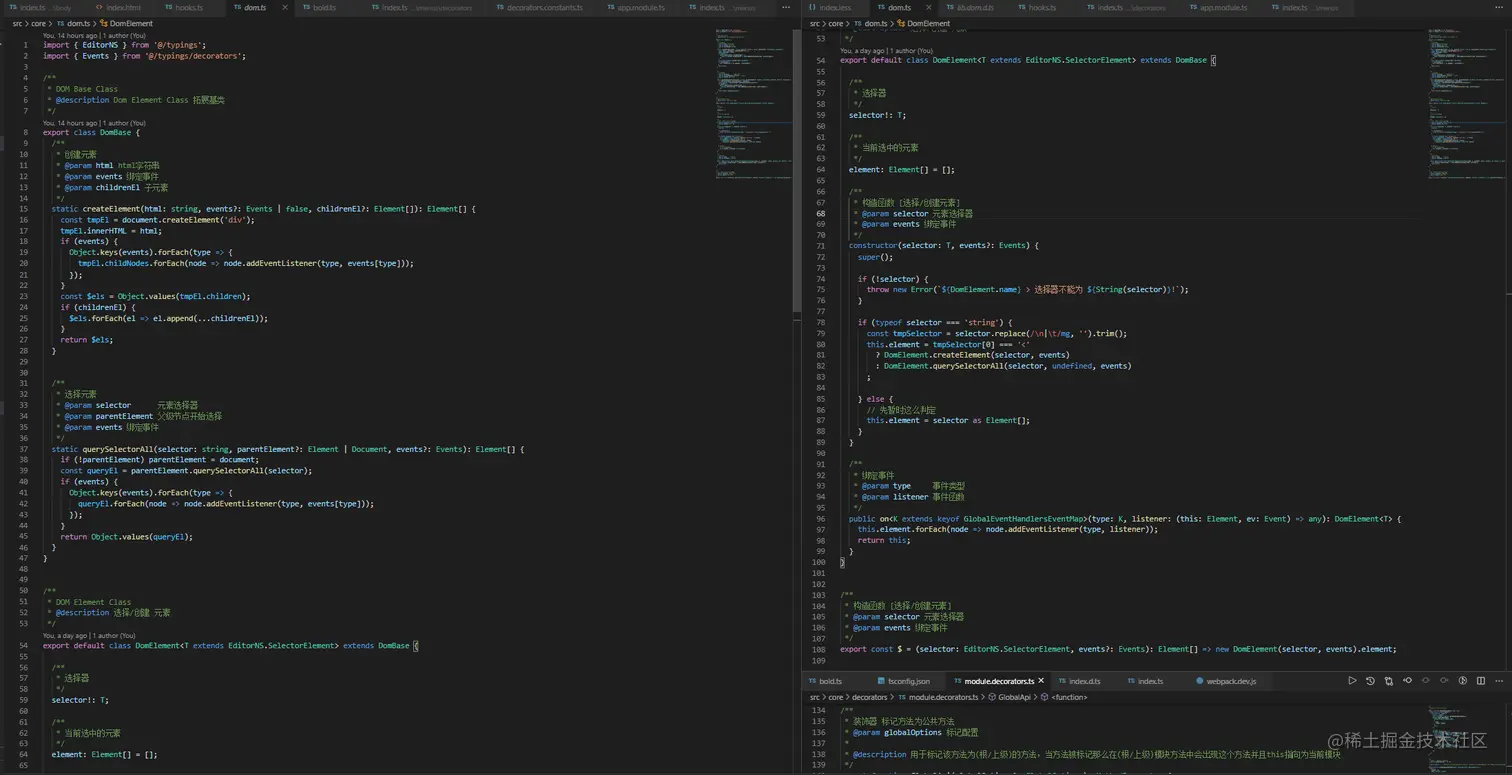Screen dimensions: 1512x775
Task: Click 'You, a day ago' CodeLens in left editor
Action: (x=89, y=635)
